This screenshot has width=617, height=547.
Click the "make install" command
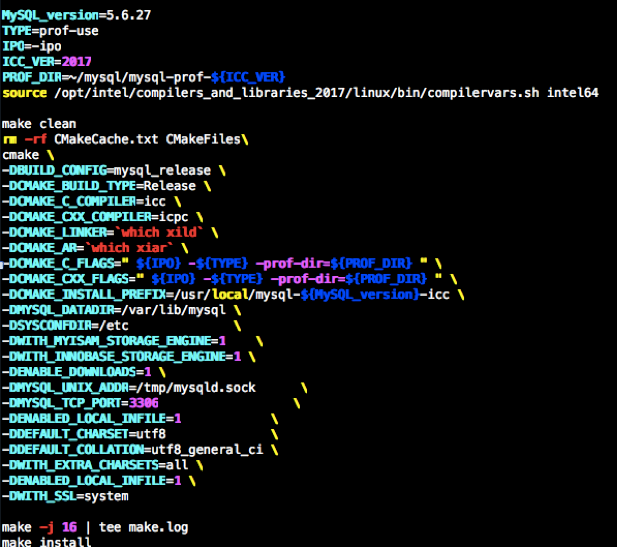click(46, 542)
